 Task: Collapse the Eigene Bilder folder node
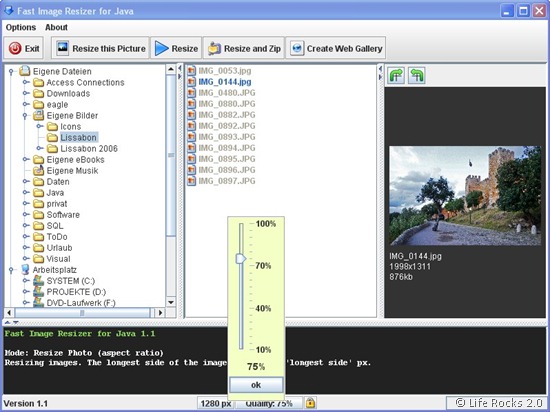coord(25,115)
